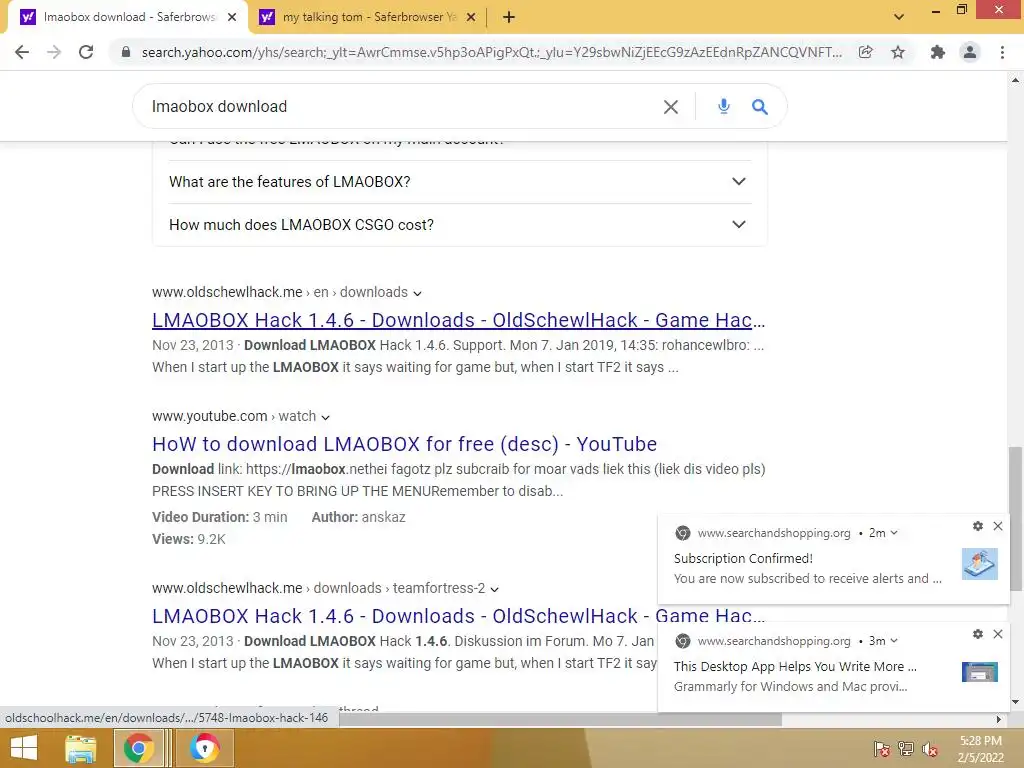This screenshot has width=1024, height=768.
Task: Click Views: 9.2K text
Action: coord(189,539)
